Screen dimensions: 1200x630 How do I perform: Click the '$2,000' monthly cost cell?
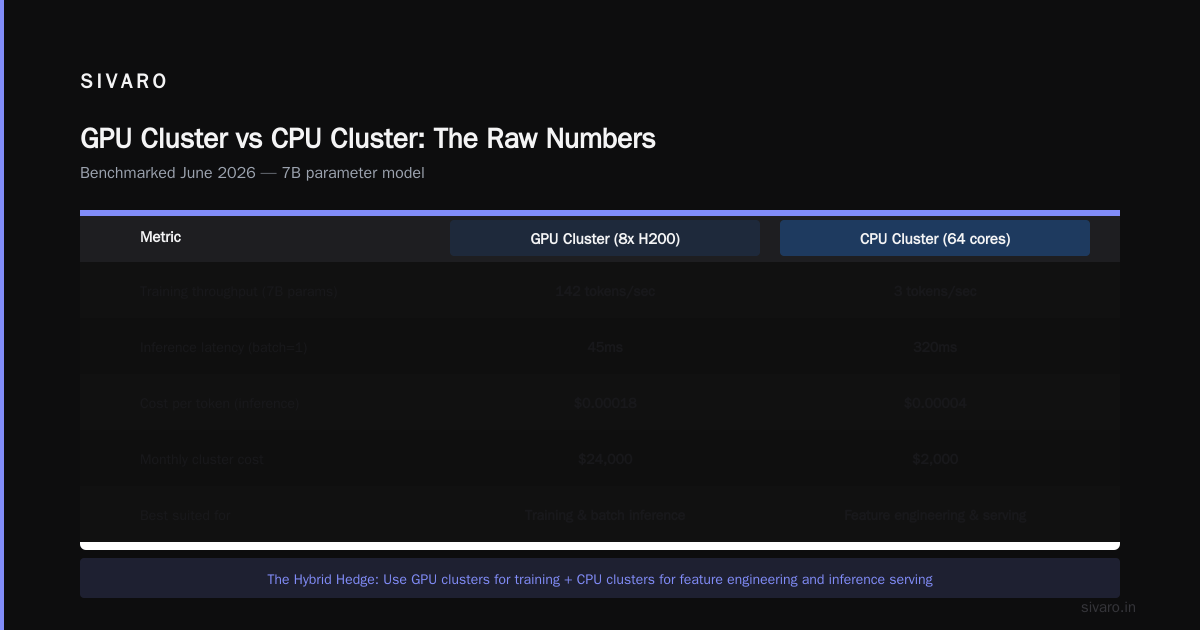pos(935,459)
